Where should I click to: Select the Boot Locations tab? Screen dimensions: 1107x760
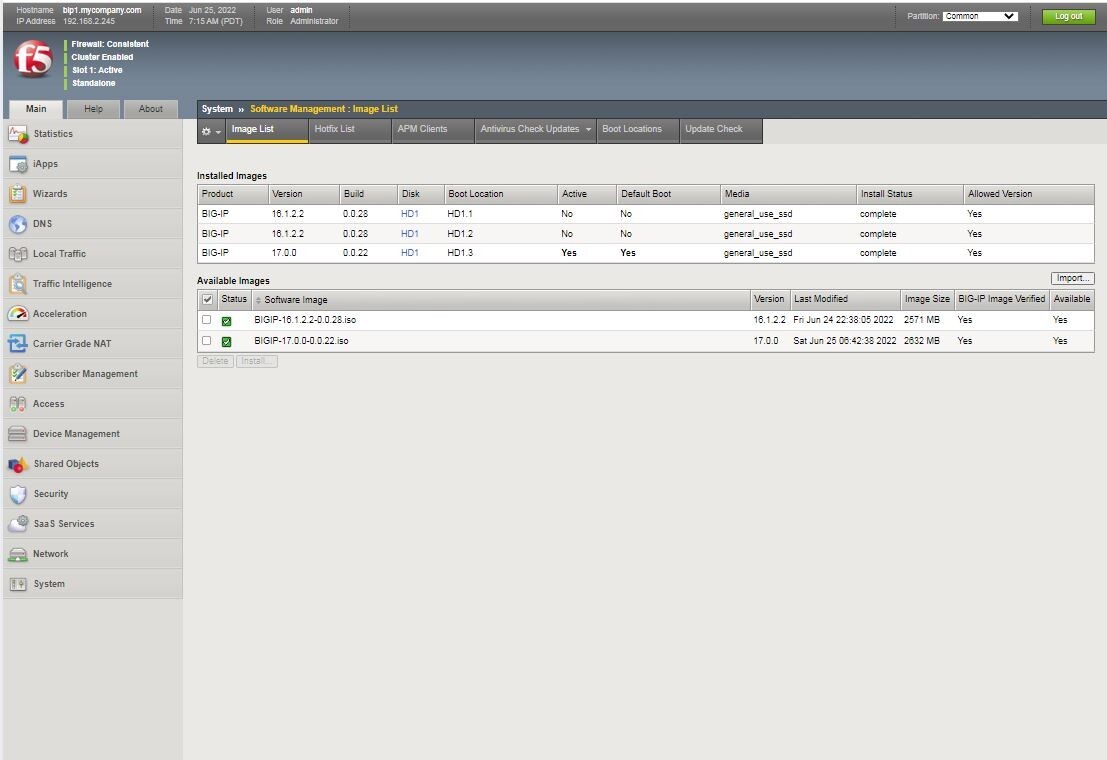pyautogui.click(x=638, y=129)
